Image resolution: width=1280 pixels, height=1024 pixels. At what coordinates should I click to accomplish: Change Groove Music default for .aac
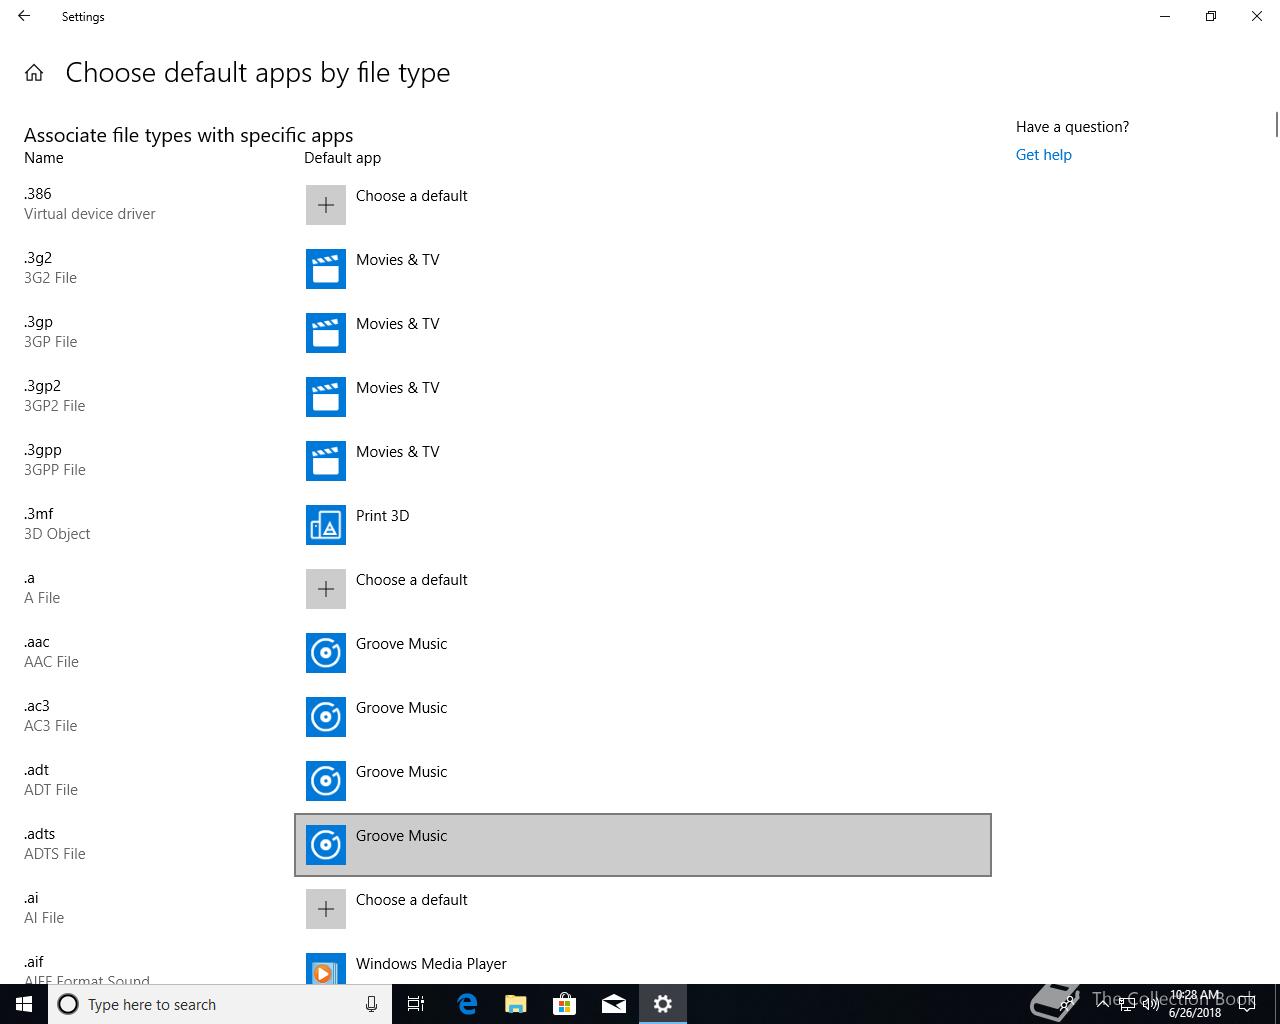[x=643, y=653]
